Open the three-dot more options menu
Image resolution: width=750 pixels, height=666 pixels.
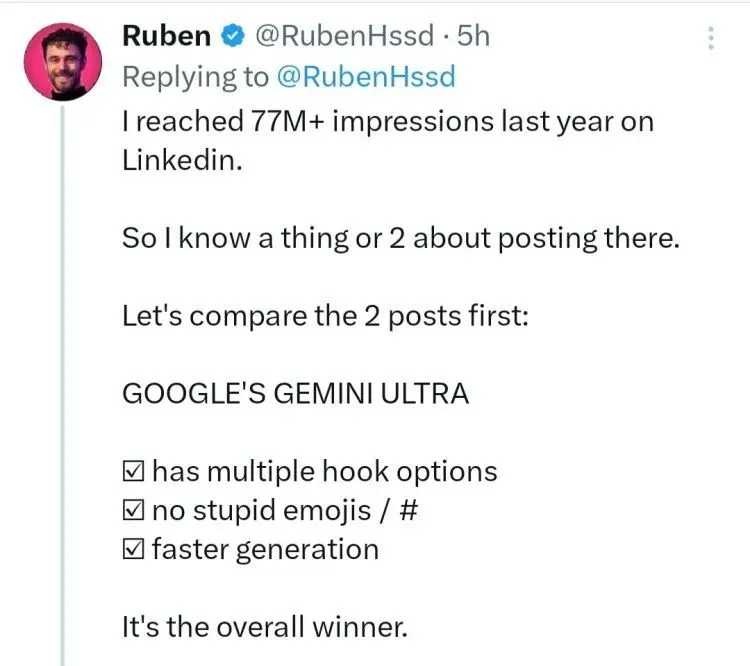pos(711,38)
